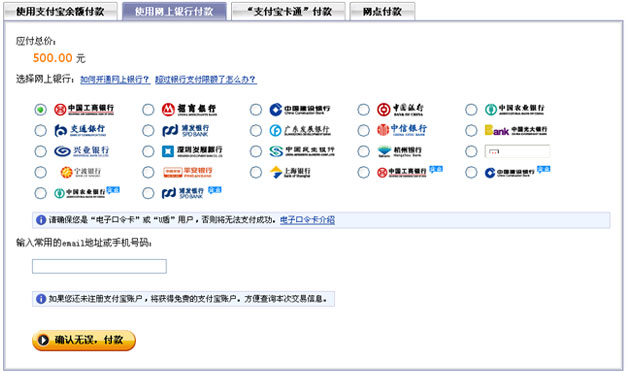The height and width of the screenshot is (373, 627).
Task: Select the 兴业银行 radio button
Action: pos(40,151)
